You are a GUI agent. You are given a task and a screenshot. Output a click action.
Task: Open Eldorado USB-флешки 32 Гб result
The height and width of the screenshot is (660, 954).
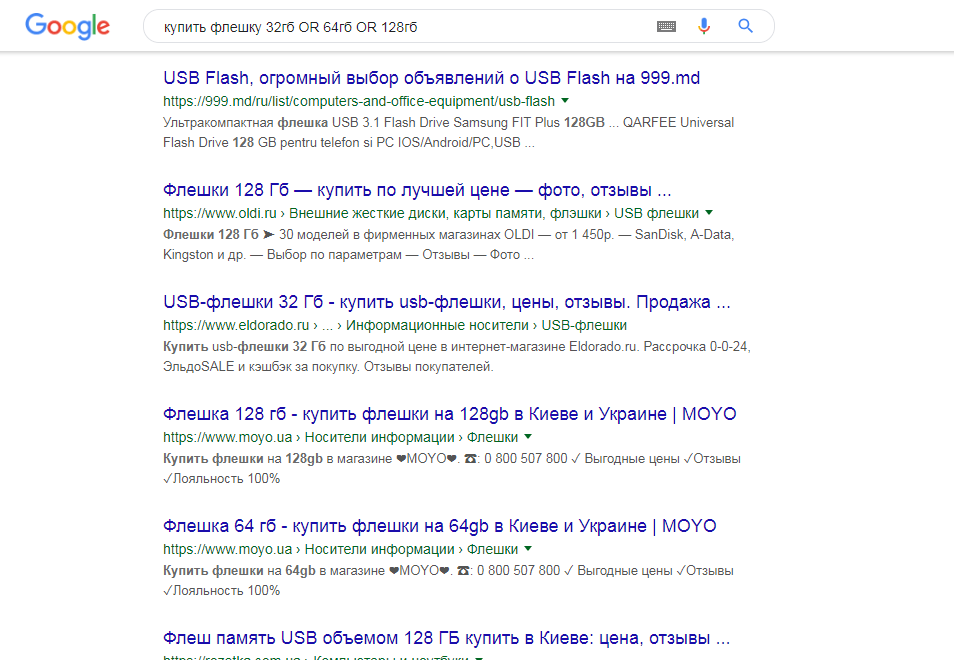point(447,302)
